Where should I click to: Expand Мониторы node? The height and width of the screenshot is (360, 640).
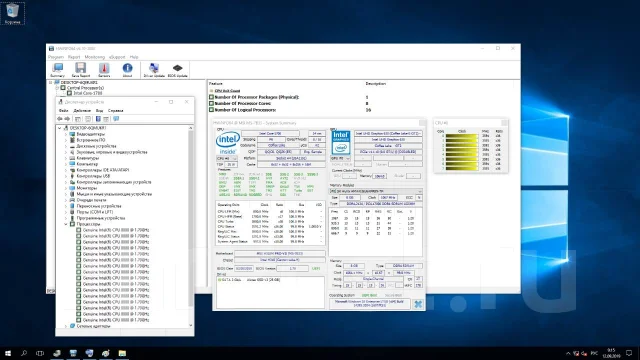pyautogui.click(x=66, y=188)
